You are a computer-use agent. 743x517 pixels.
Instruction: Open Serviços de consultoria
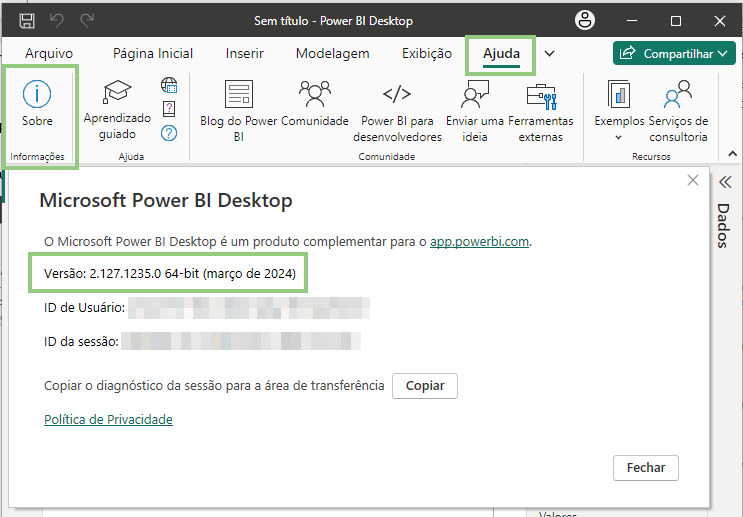tap(678, 111)
